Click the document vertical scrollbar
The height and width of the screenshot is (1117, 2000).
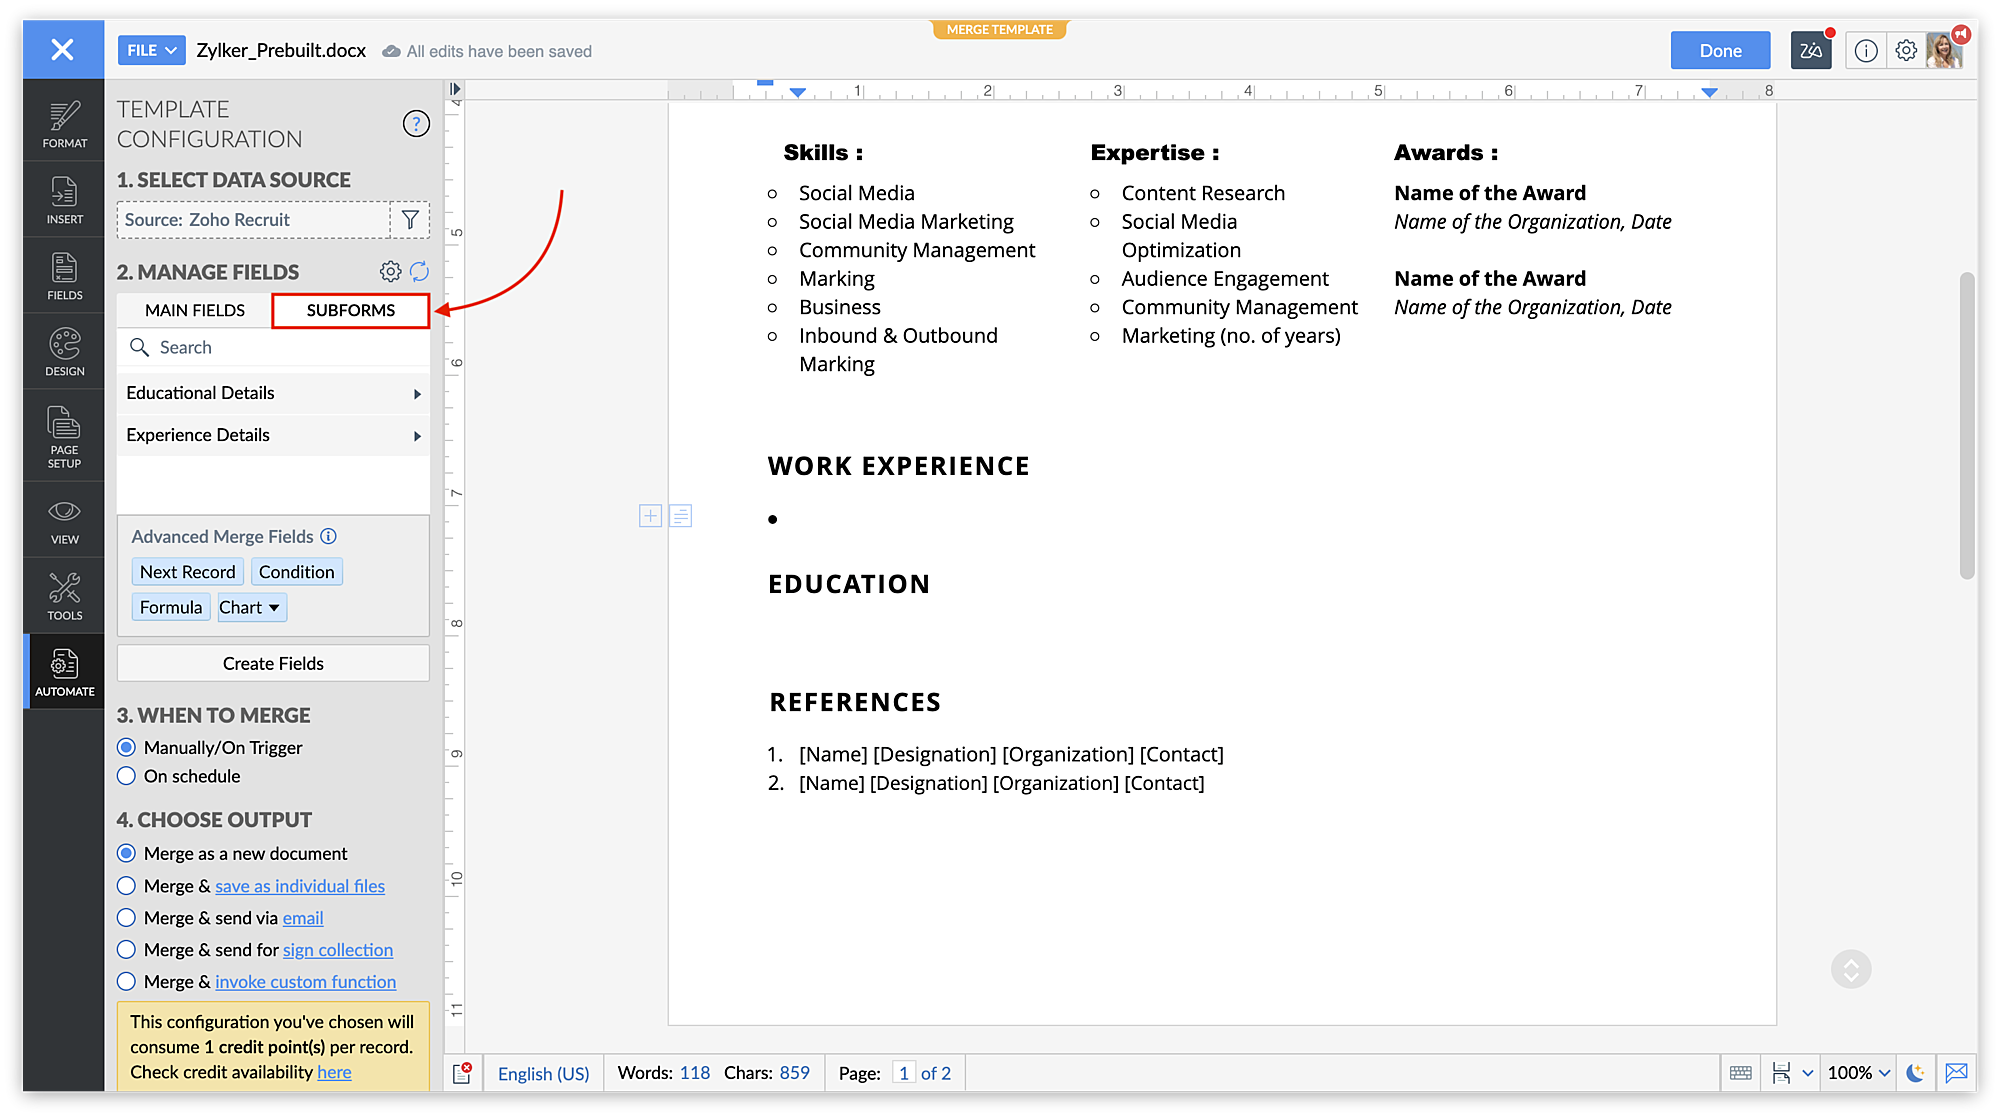(1967, 425)
